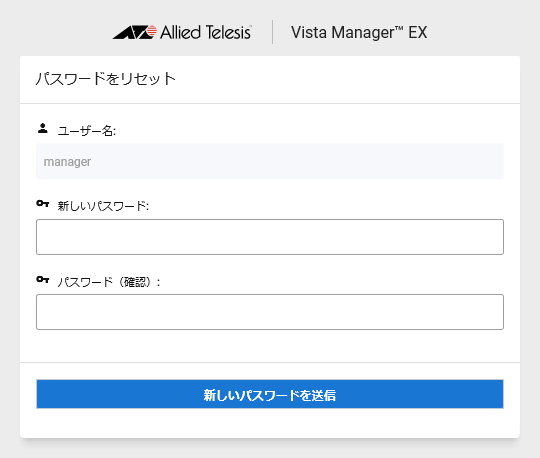The image size is (540, 458).
Task: Click the vertical divider between logo and product name
Action: point(272,32)
